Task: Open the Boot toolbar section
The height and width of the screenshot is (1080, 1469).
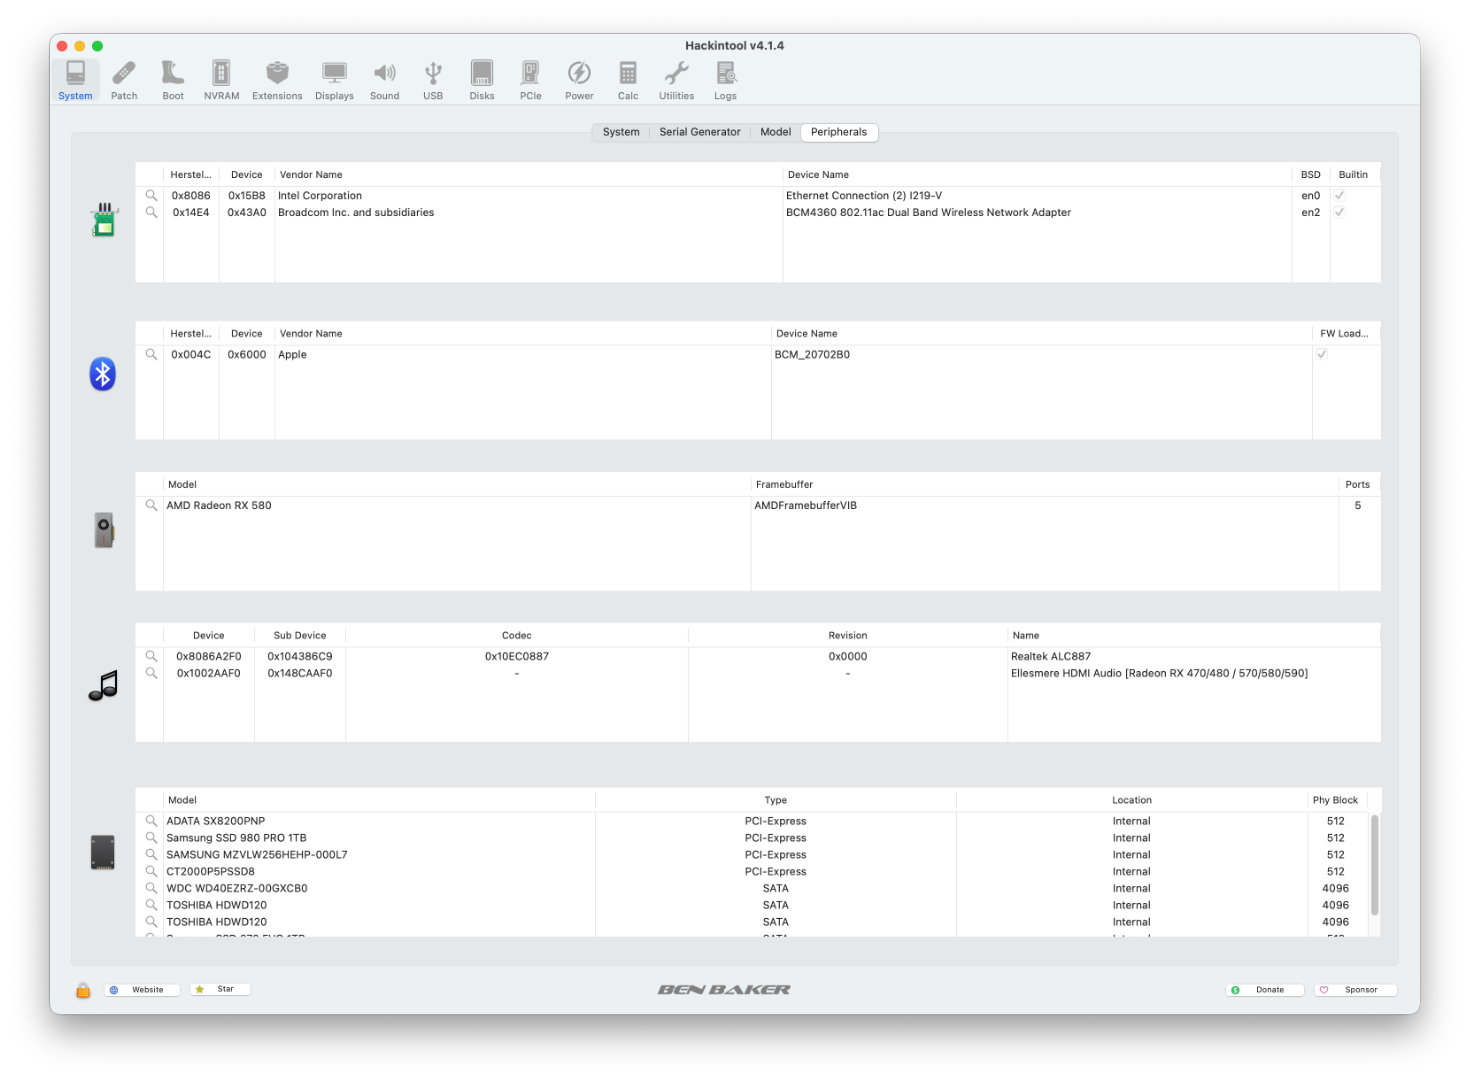Action: (x=173, y=80)
